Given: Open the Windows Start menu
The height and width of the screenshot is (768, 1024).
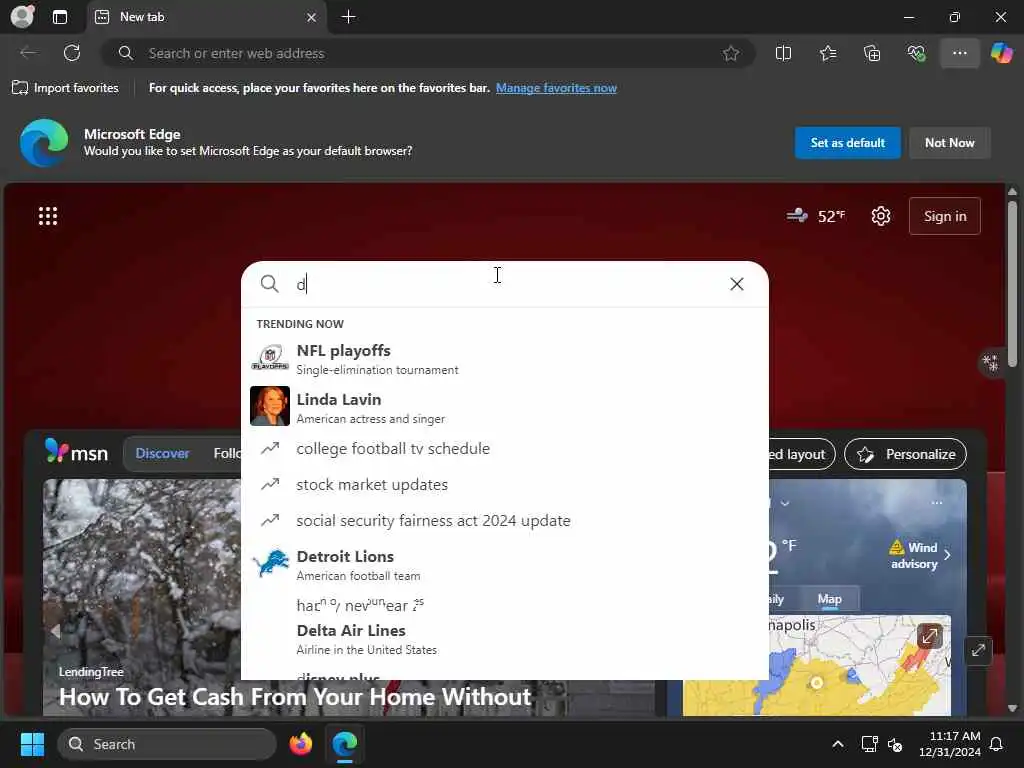Looking at the screenshot, I should coord(32,744).
